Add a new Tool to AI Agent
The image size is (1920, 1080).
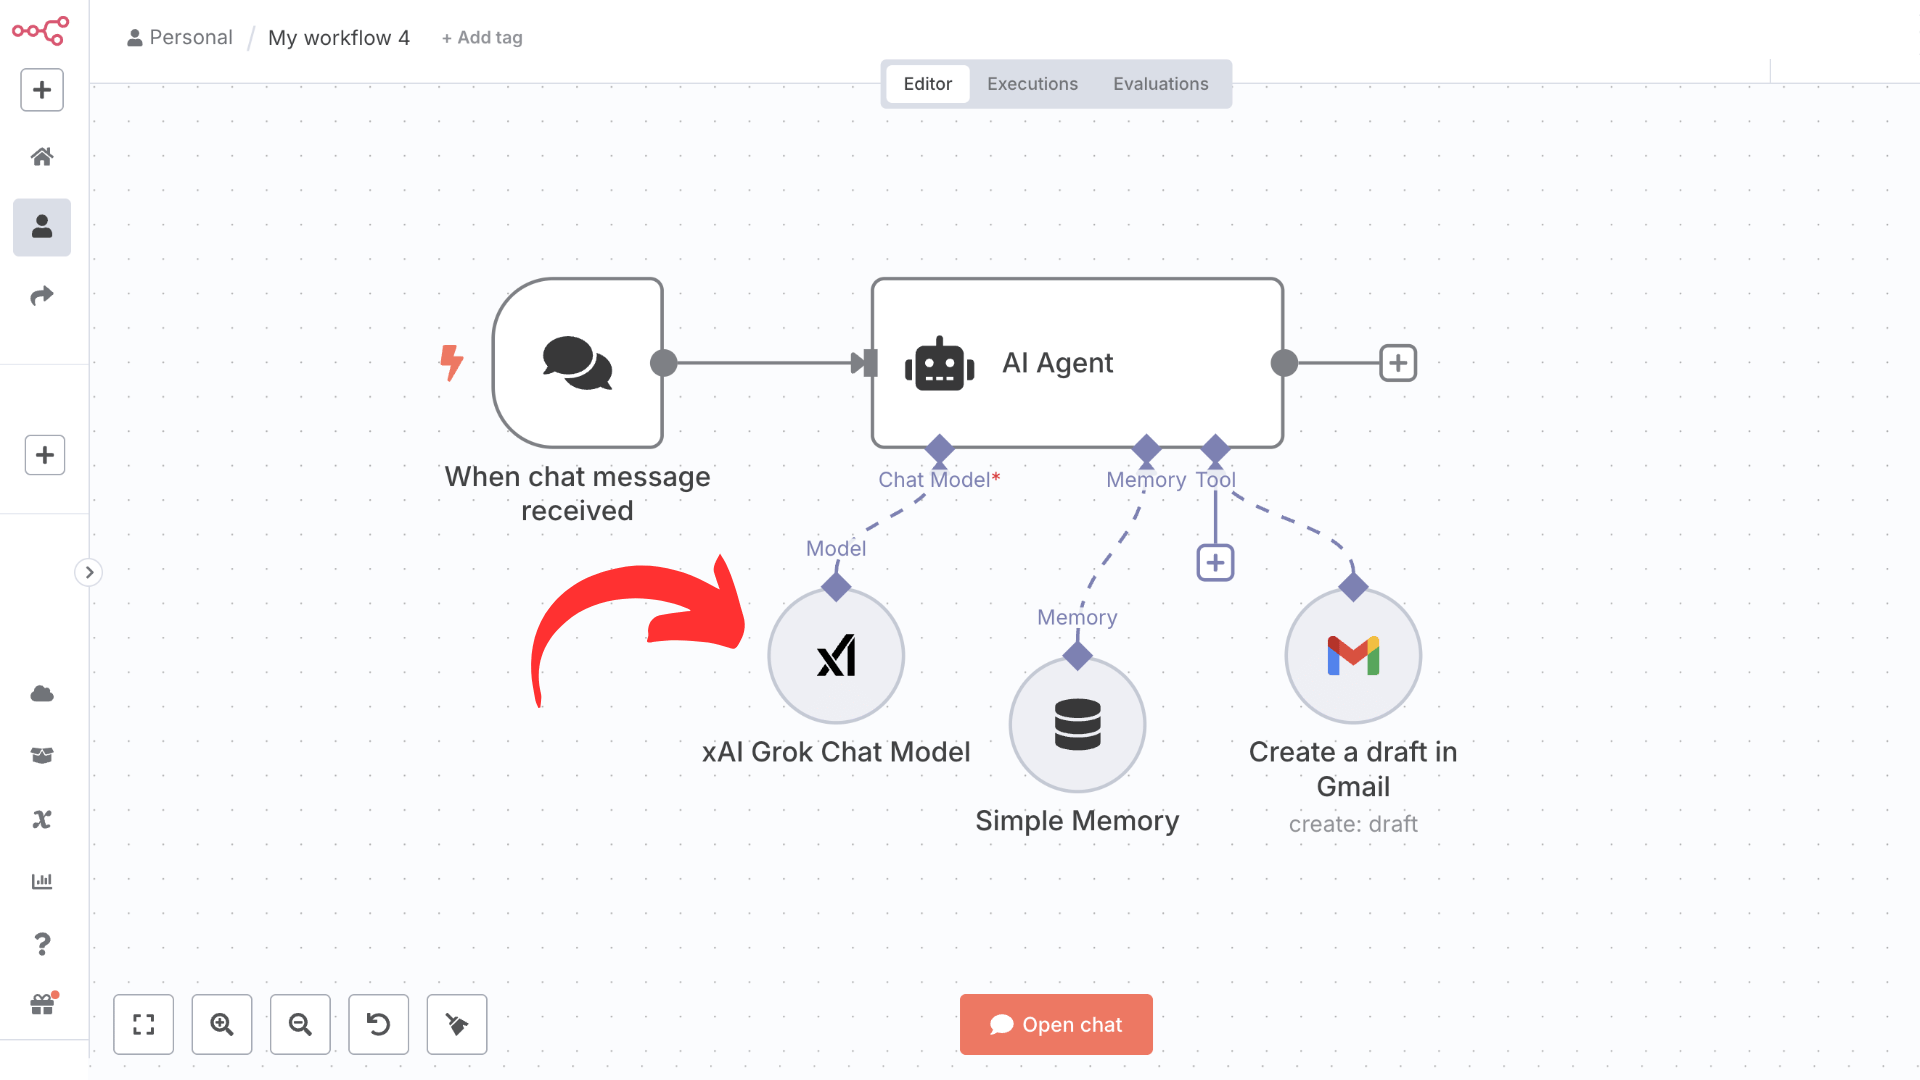click(1215, 563)
